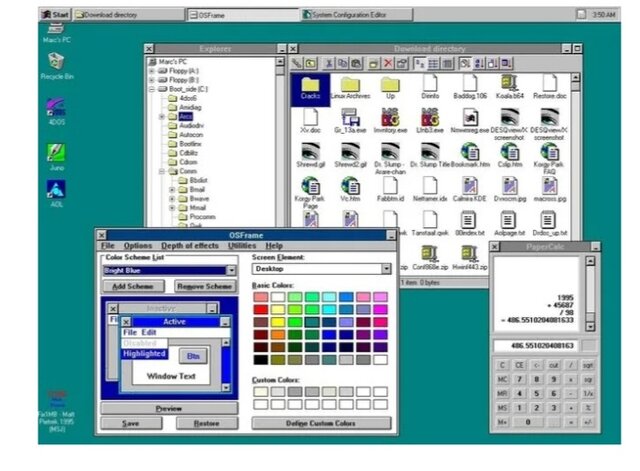Viewport: 640px width, 471px height.
Task: Click the Restore button in OSFrame
Action: (207, 424)
